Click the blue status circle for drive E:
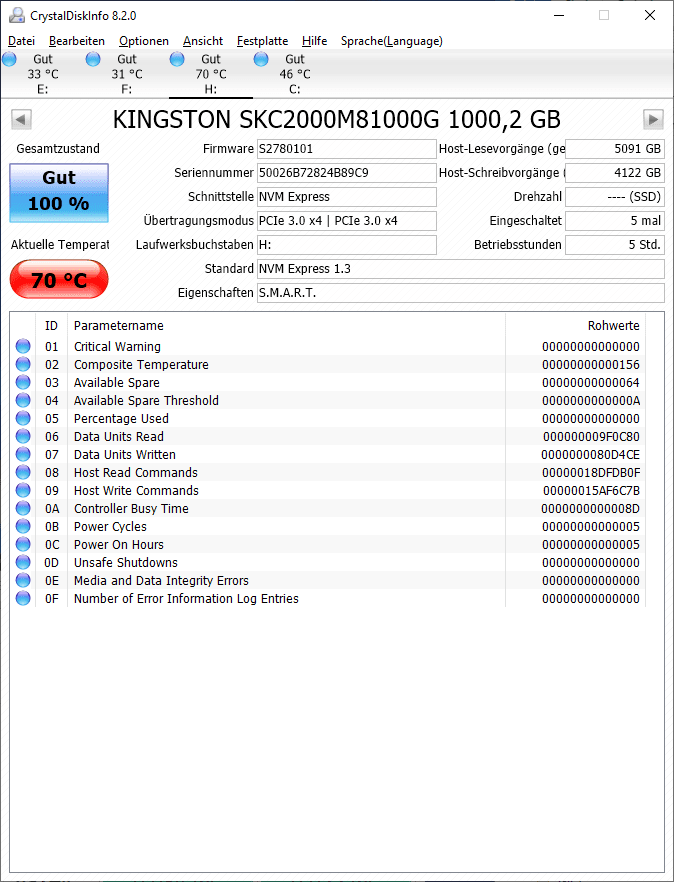 pos(10,59)
